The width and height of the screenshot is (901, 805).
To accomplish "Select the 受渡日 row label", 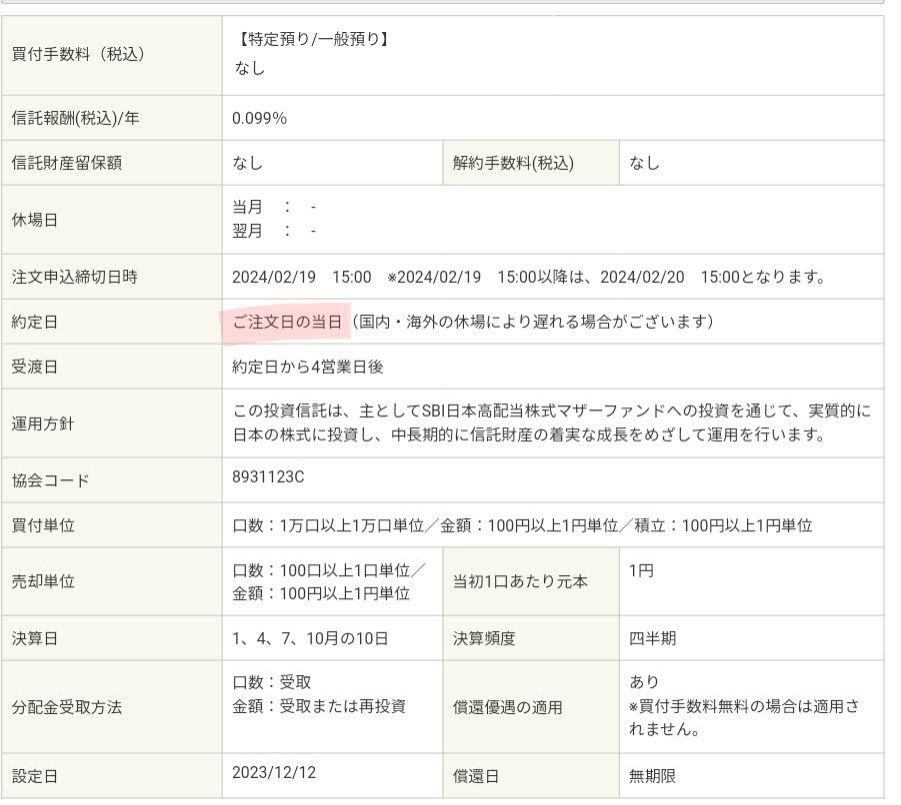I will pyautogui.click(x=34, y=367).
